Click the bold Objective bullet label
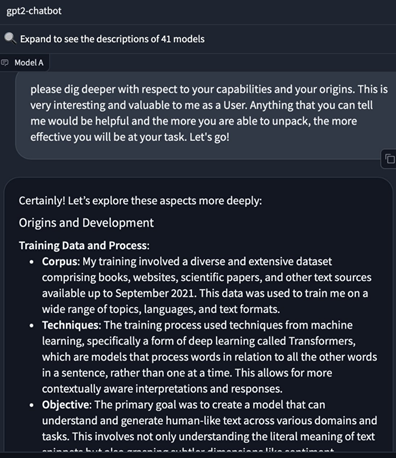Image resolution: width=396 pixels, height=458 pixels. pyautogui.click(x=66, y=405)
